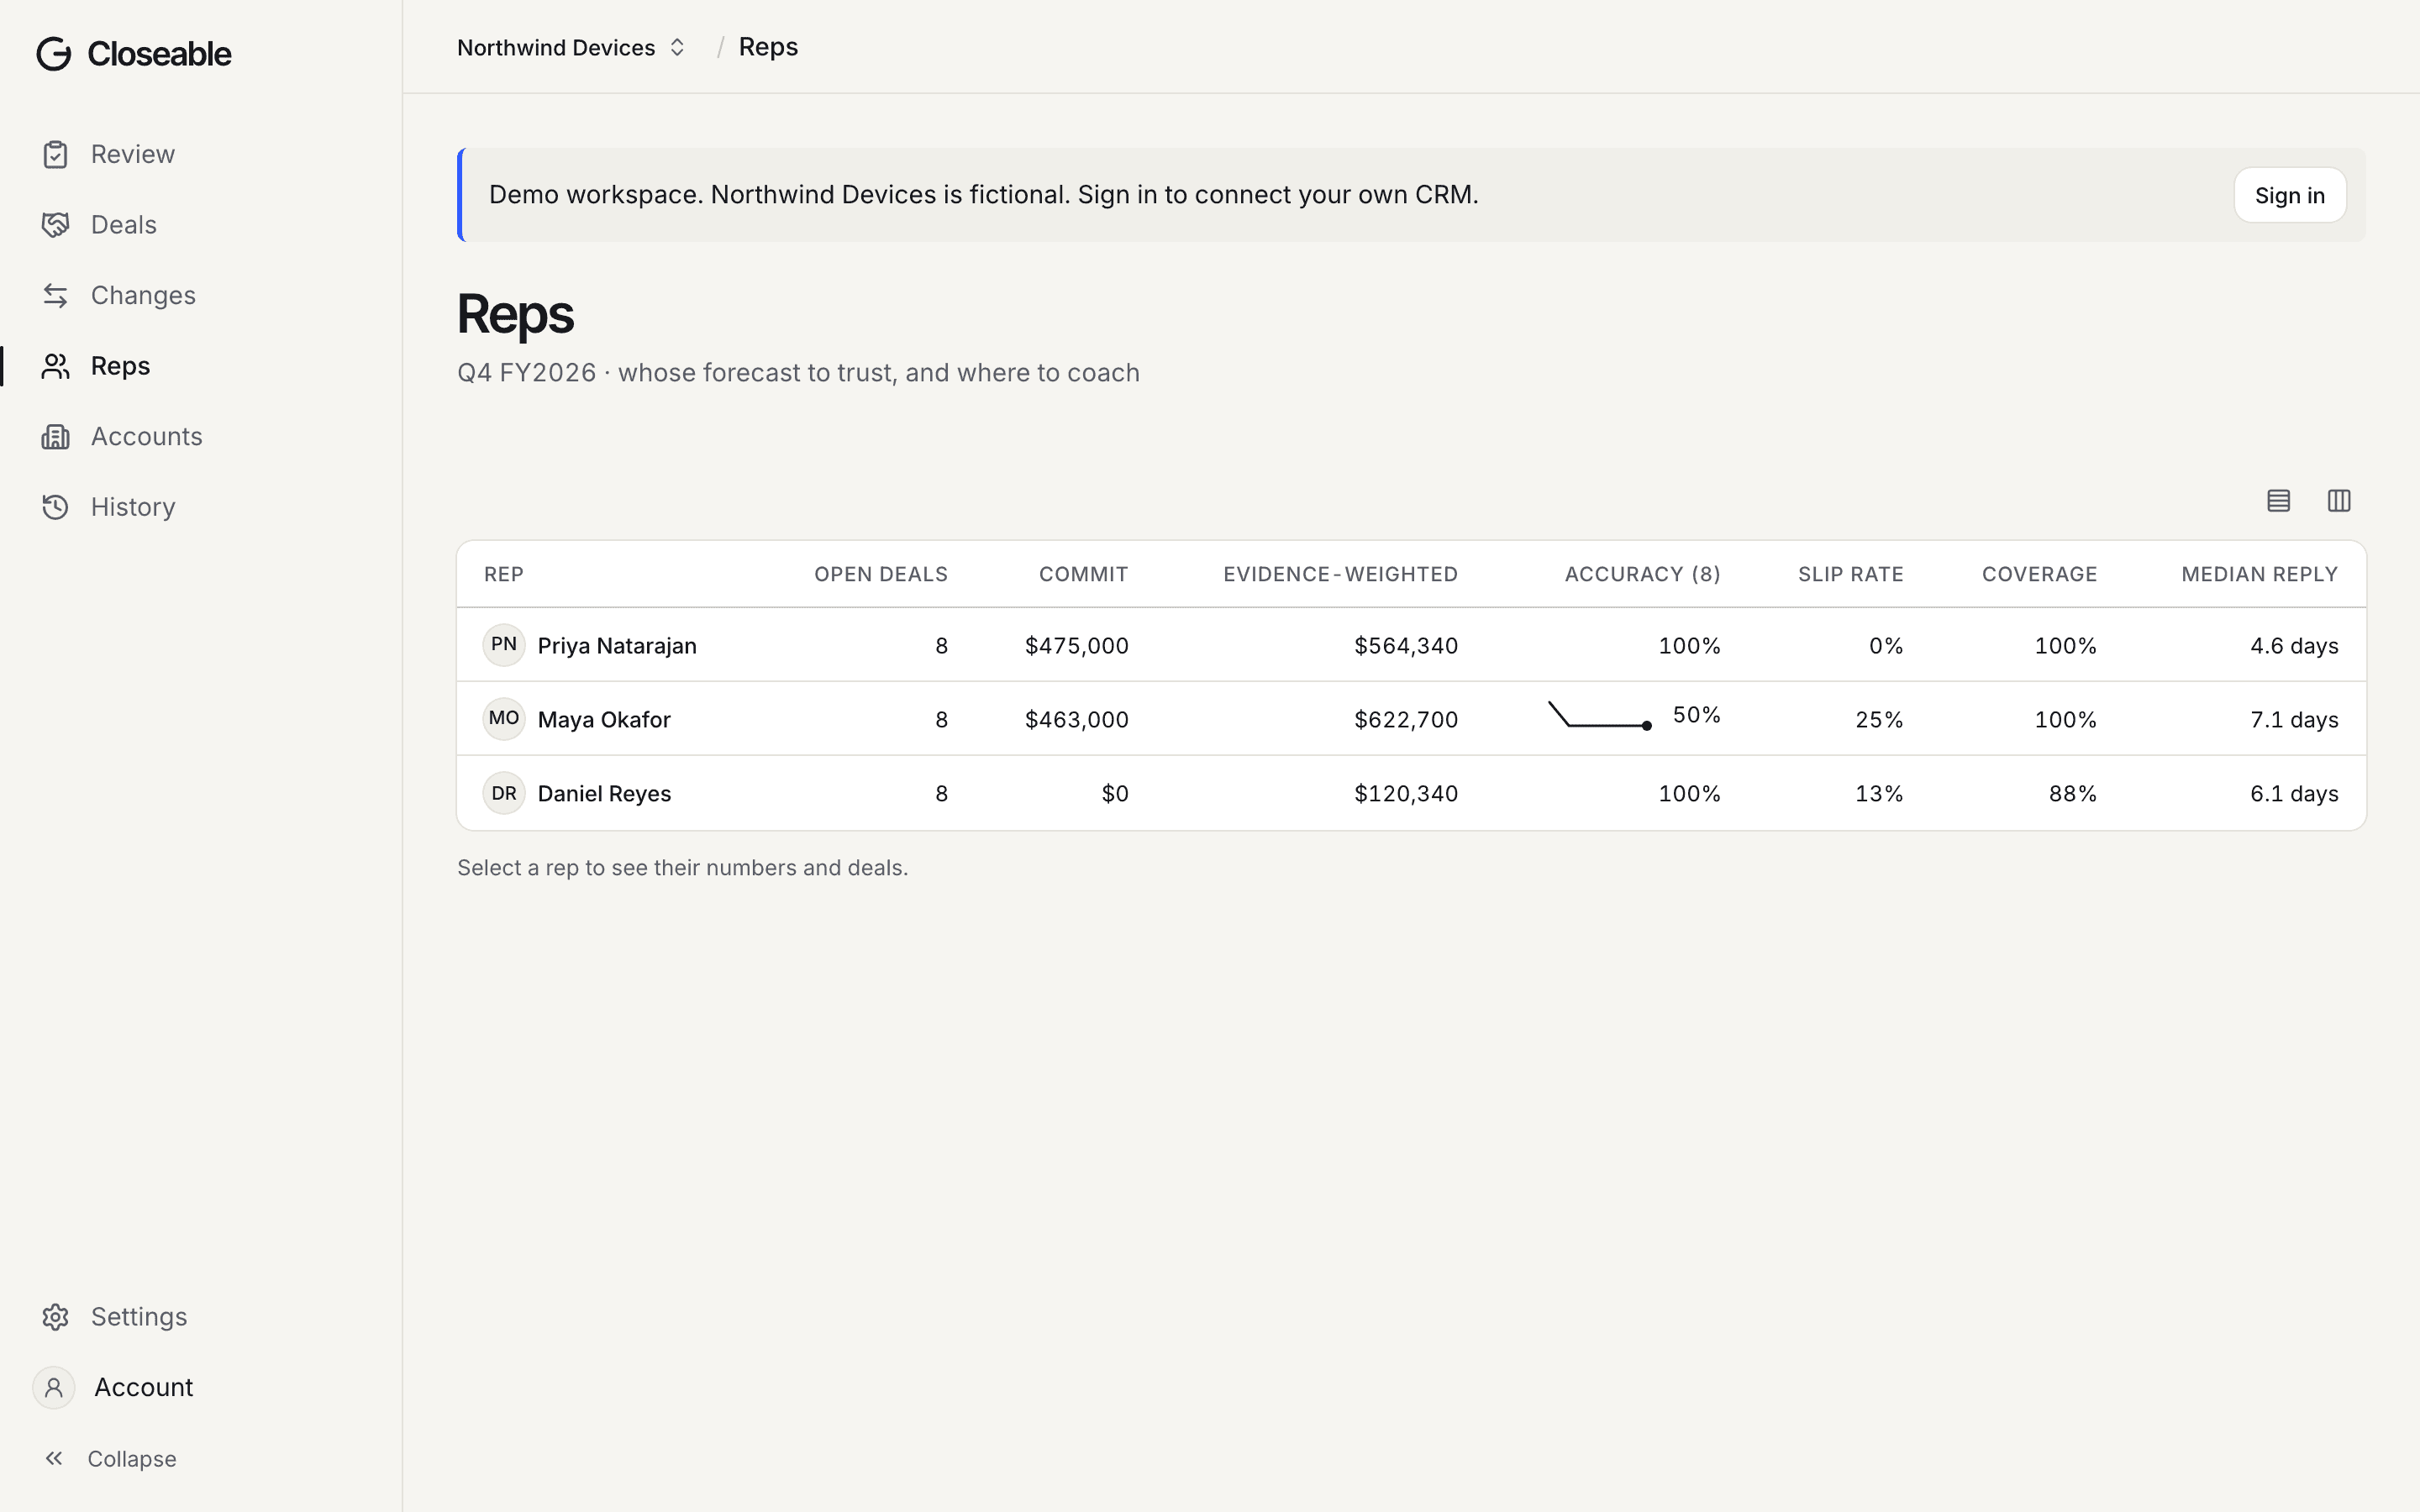Image resolution: width=2420 pixels, height=1512 pixels.
Task: Click the Account avatar icon
Action: 54,1388
